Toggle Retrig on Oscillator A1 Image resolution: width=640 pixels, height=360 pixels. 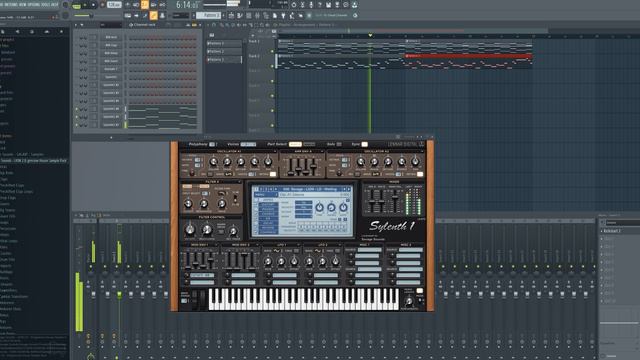click(273, 174)
